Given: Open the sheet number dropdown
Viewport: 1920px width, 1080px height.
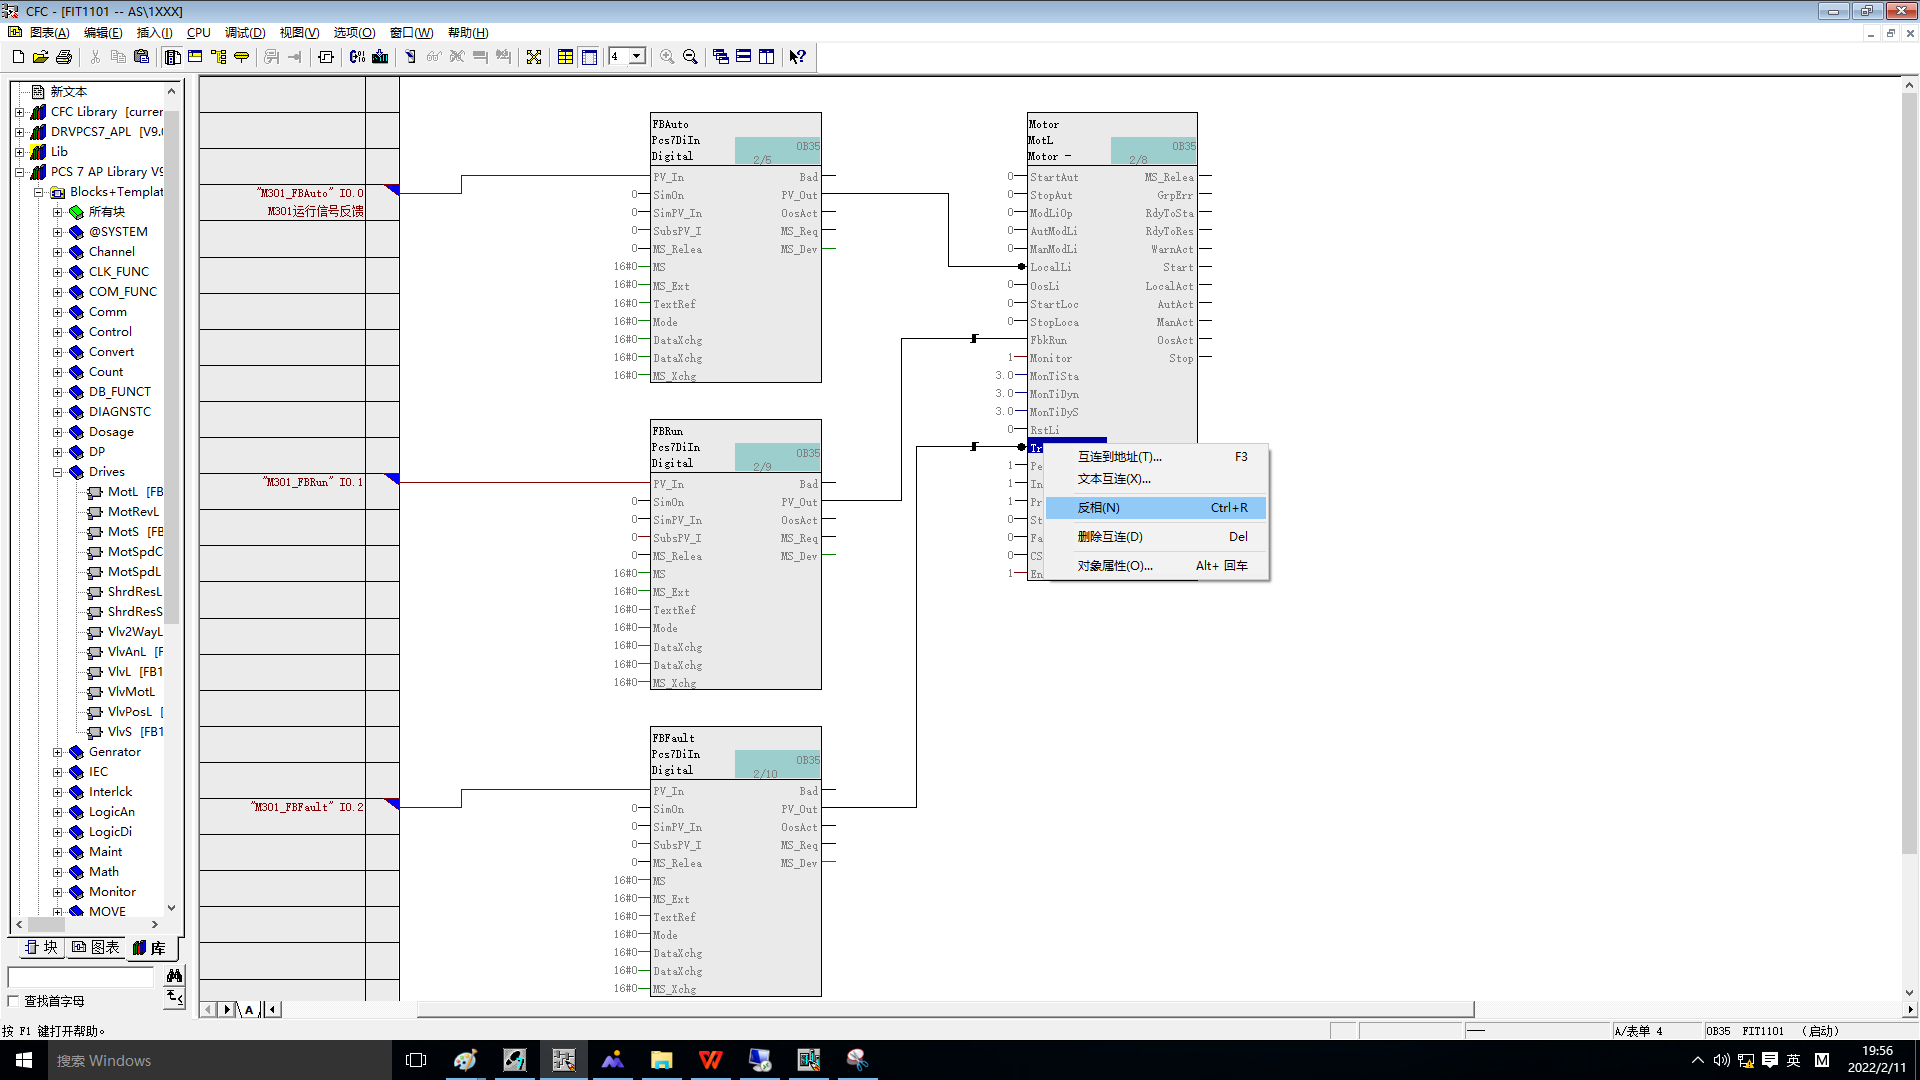Looking at the screenshot, I should coord(637,56).
